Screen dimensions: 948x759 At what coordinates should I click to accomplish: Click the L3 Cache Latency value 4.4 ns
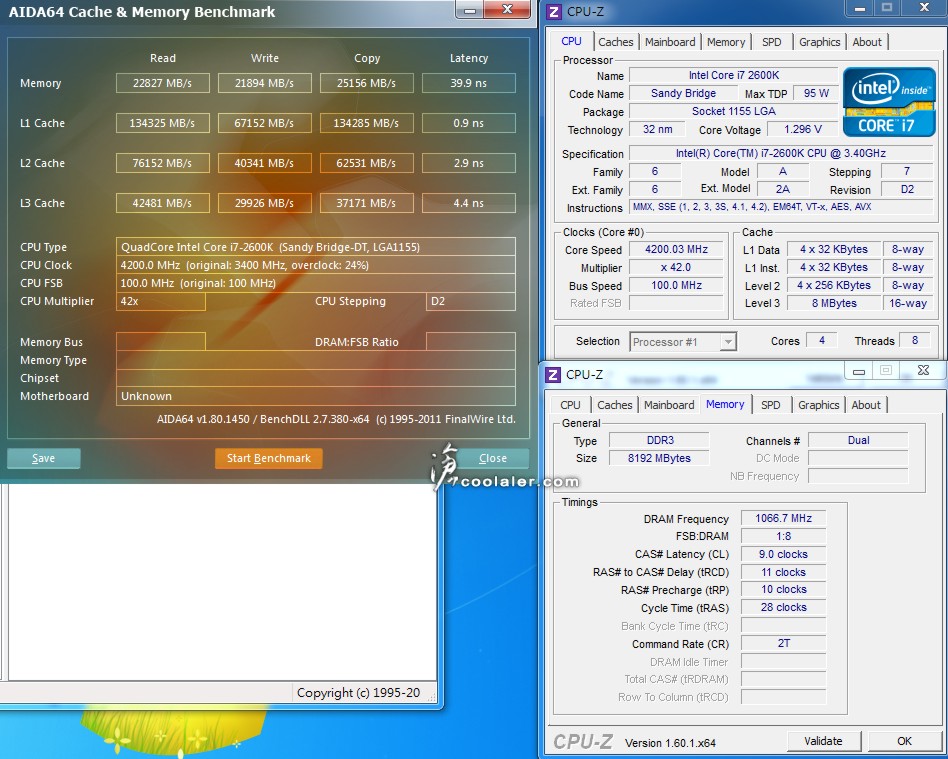[469, 203]
